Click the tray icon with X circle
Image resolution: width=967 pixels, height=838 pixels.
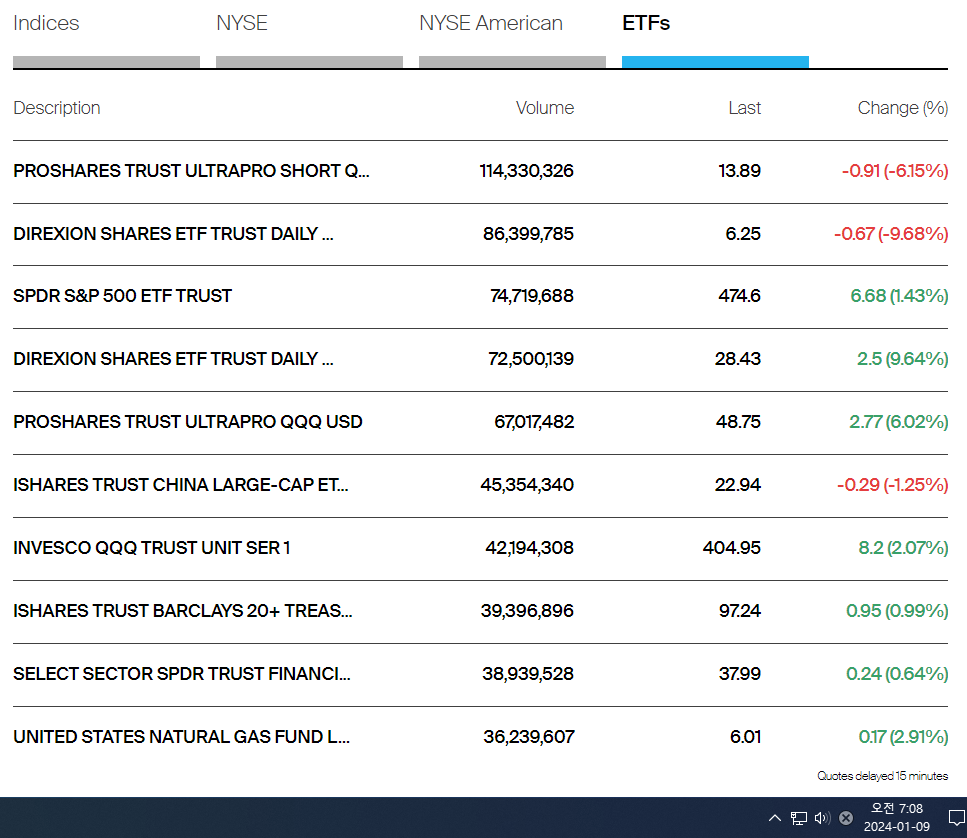(846, 818)
